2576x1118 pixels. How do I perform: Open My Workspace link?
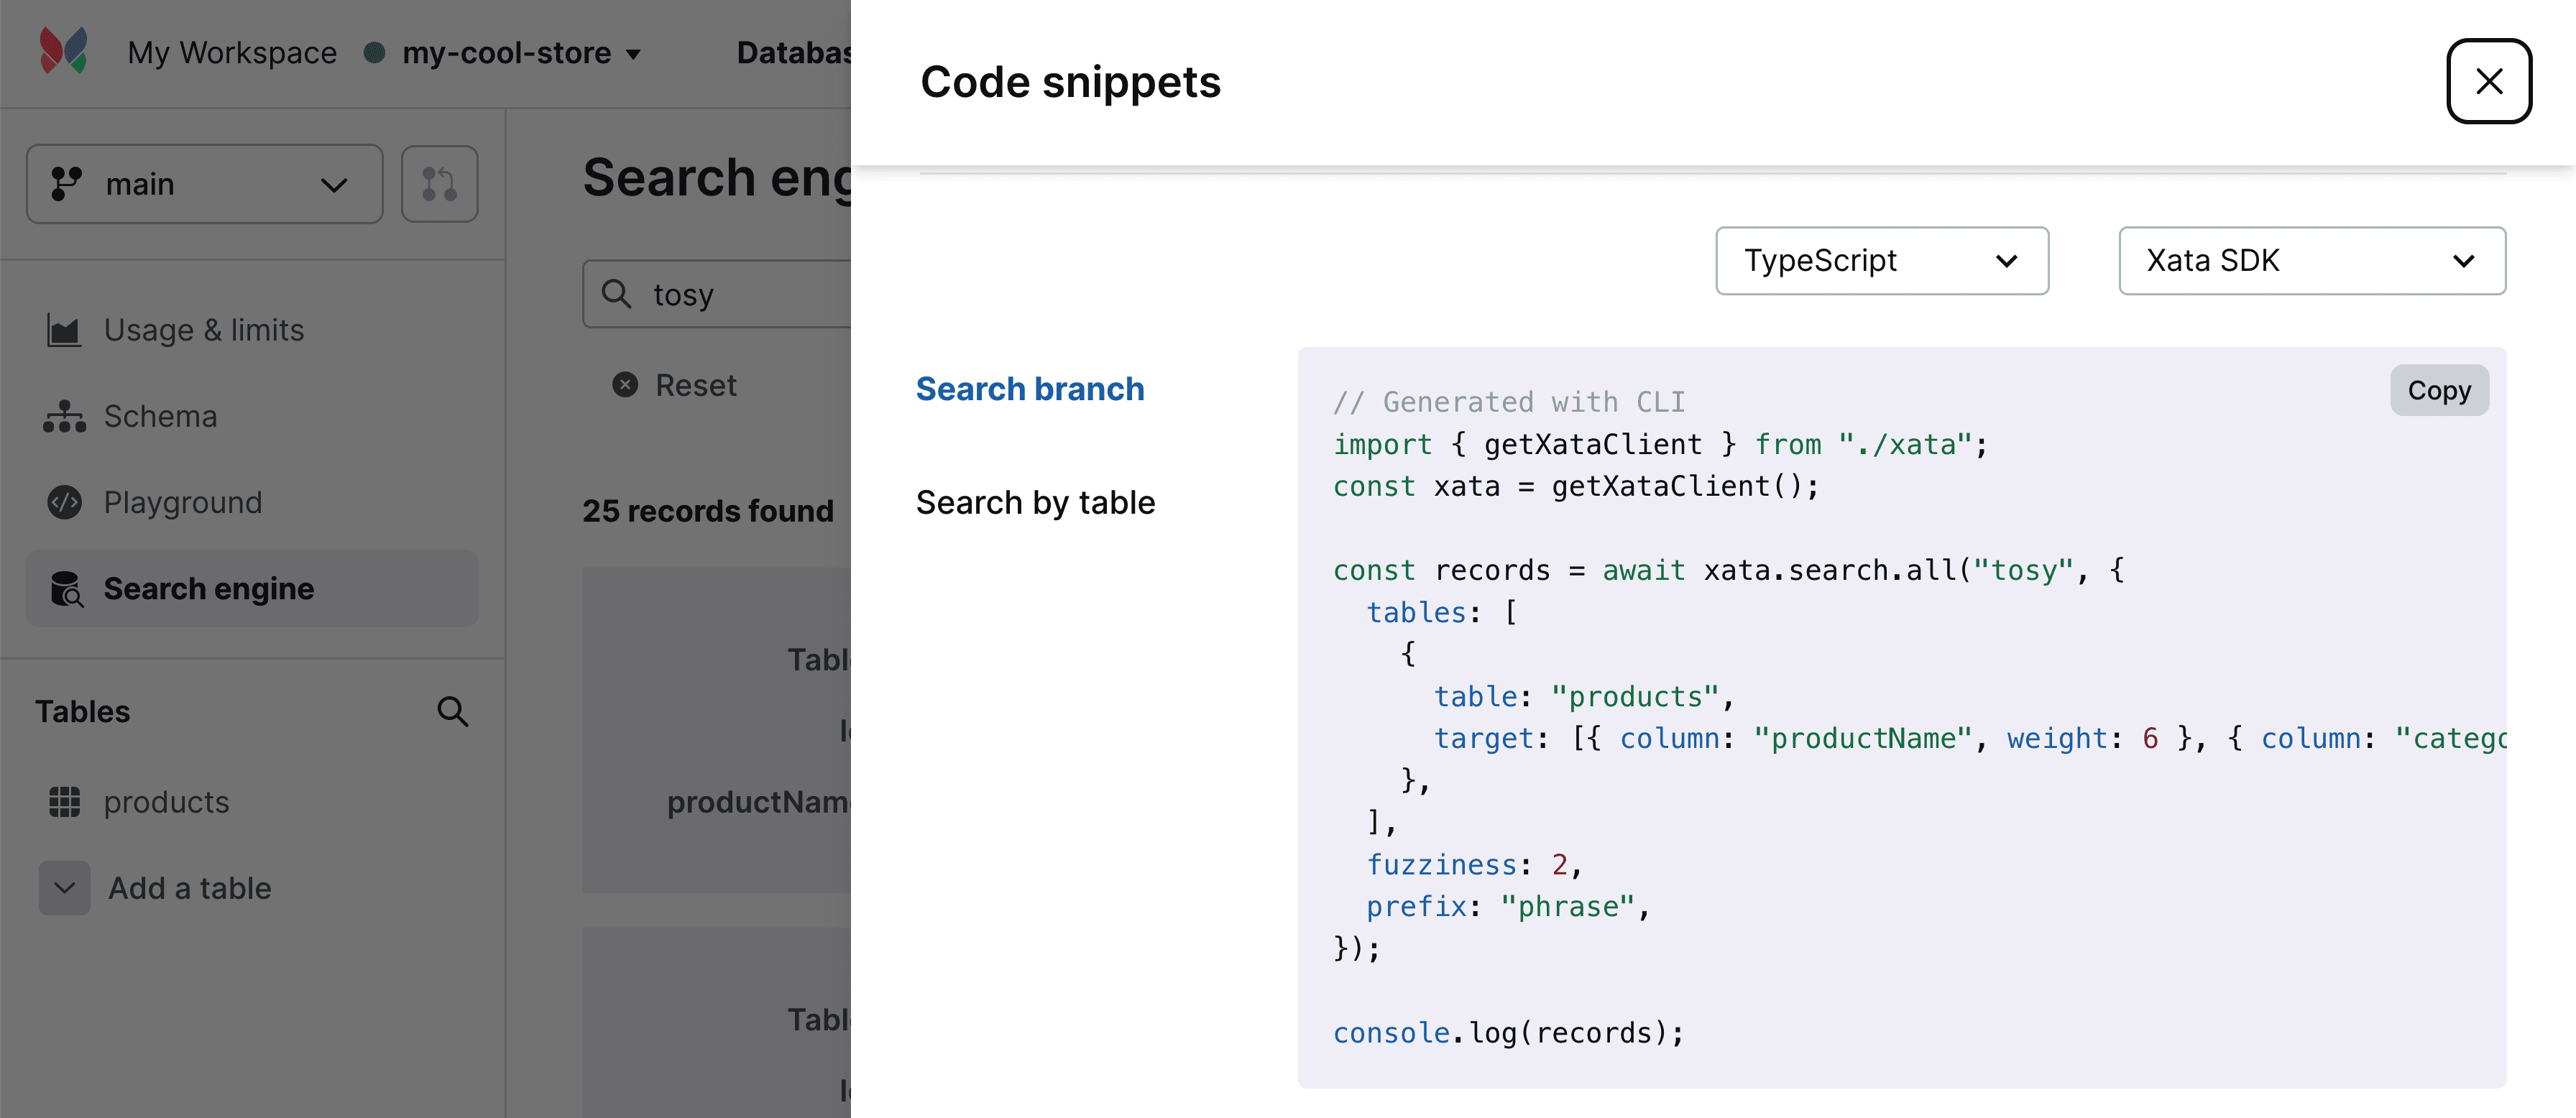tap(232, 52)
